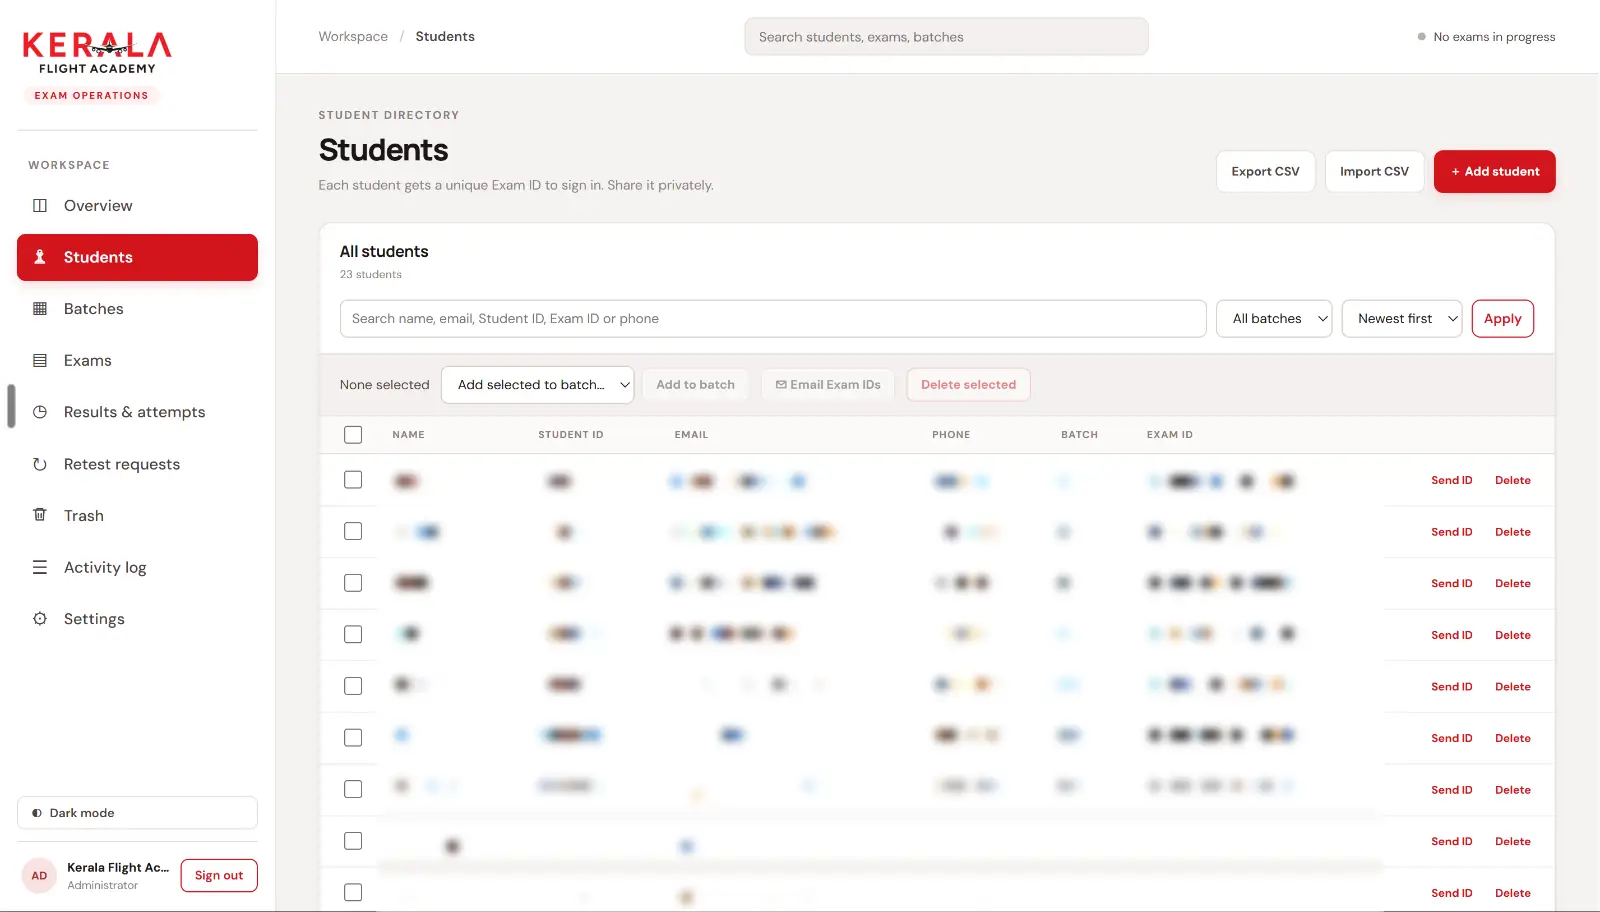Check the sixth student row checkbox

point(353,737)
